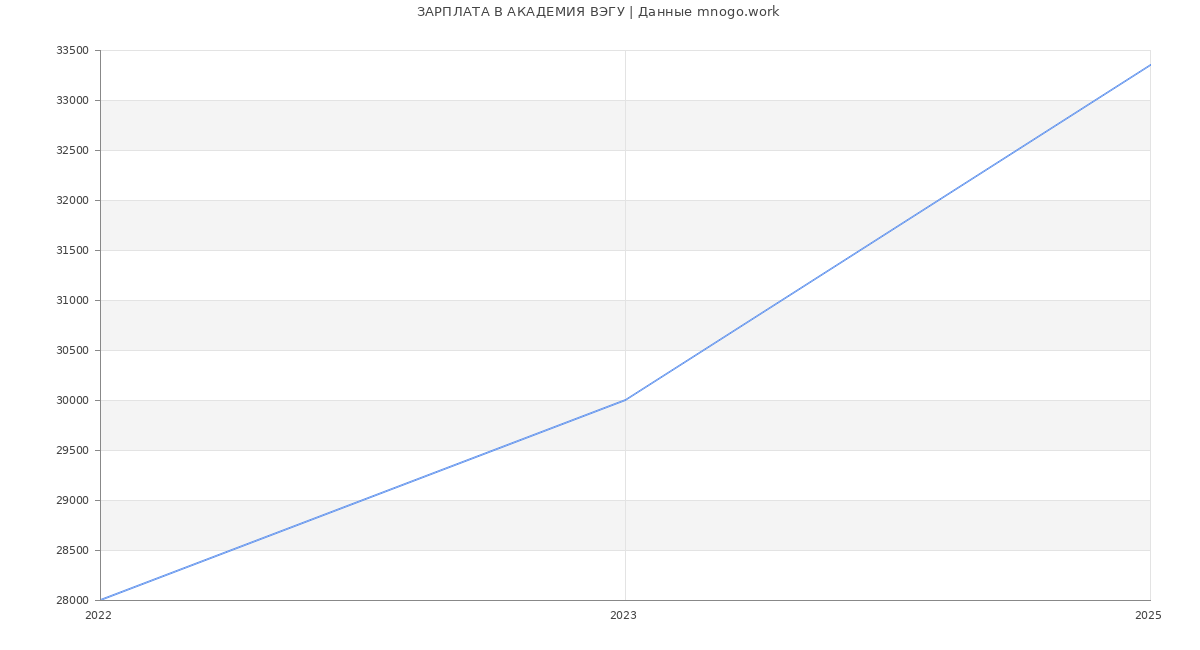This screenshot has height=650, width=1200.
Task: Click the 29000 y-axis label
Action: point(72,501)
